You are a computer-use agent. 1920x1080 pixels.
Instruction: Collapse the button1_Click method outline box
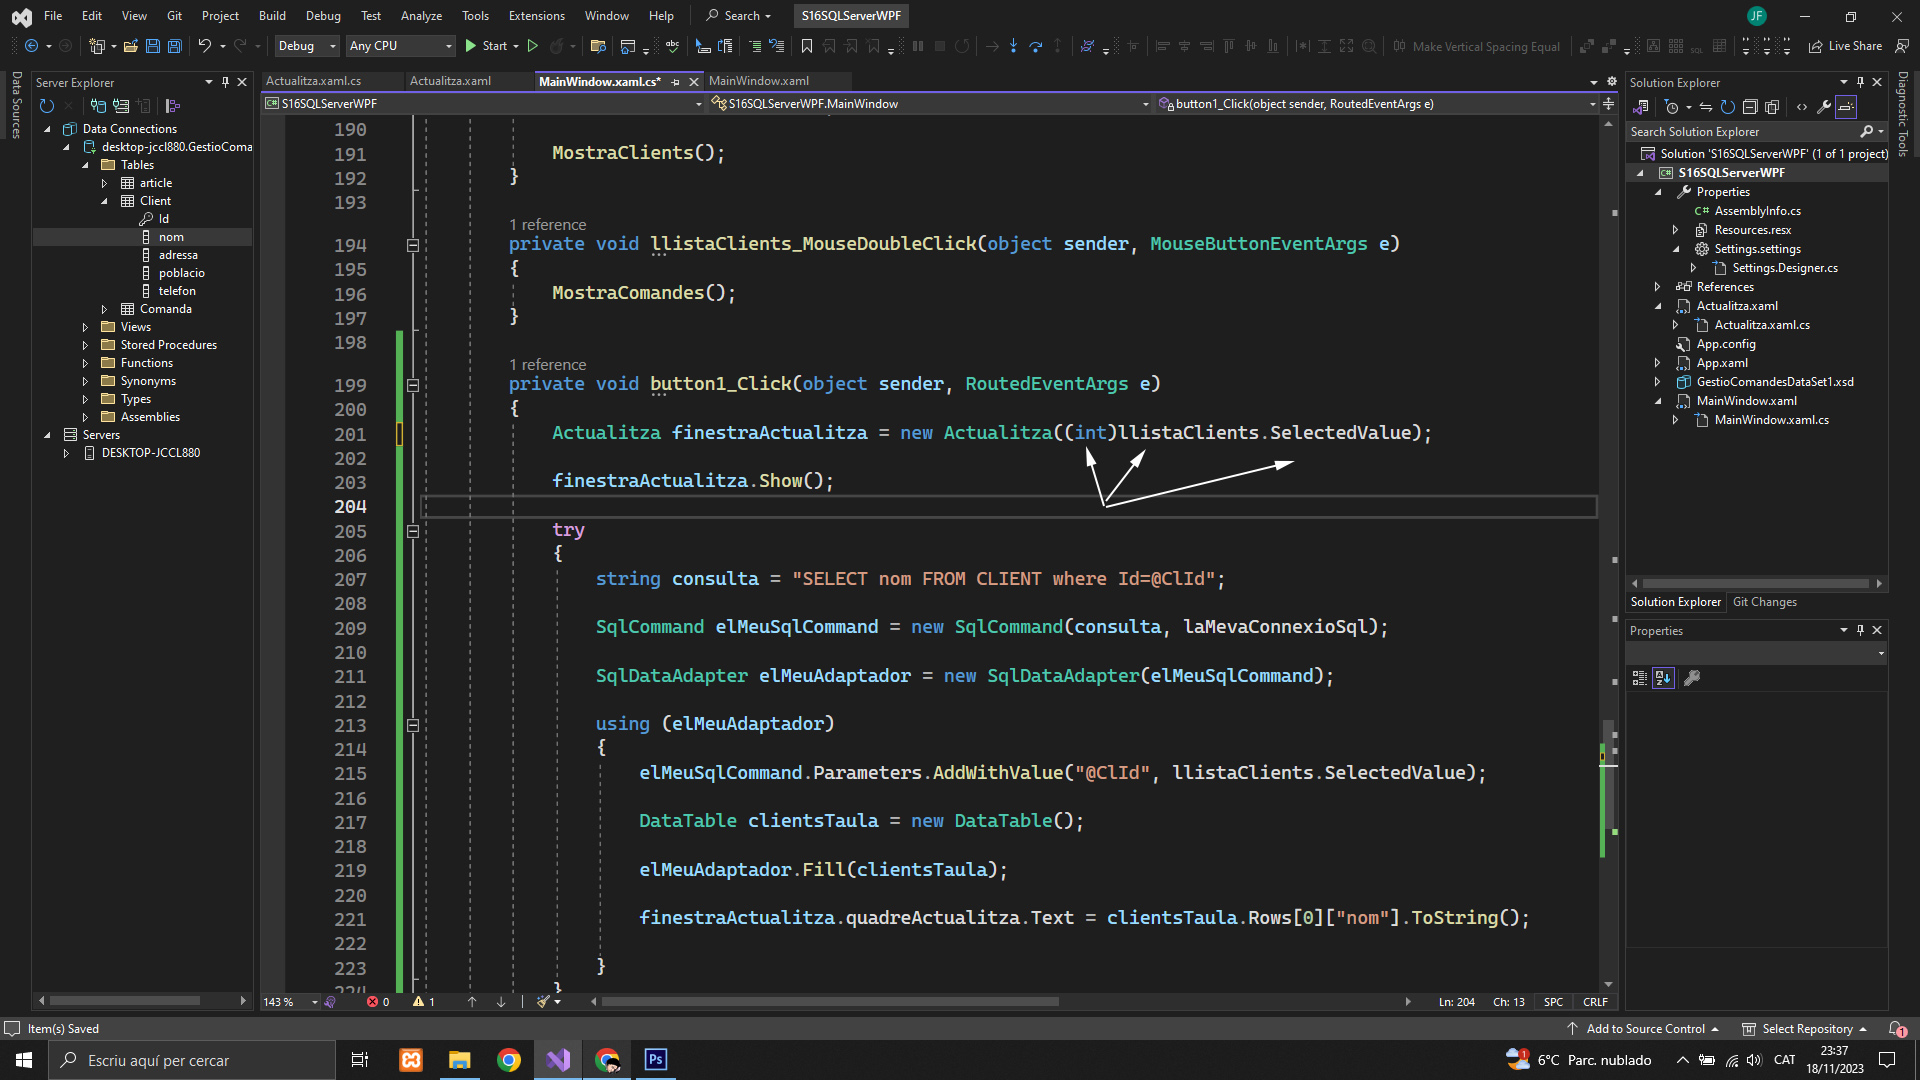[412, 385]
